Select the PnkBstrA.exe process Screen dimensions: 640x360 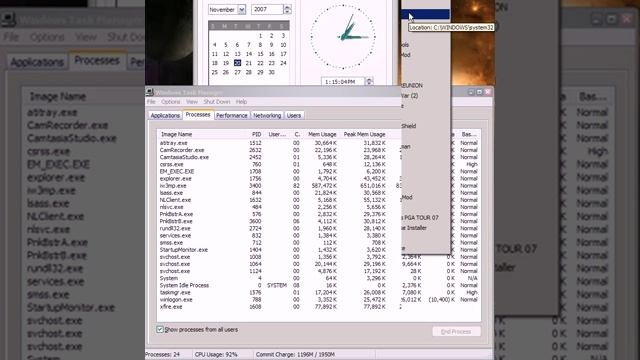pos(318,214)
